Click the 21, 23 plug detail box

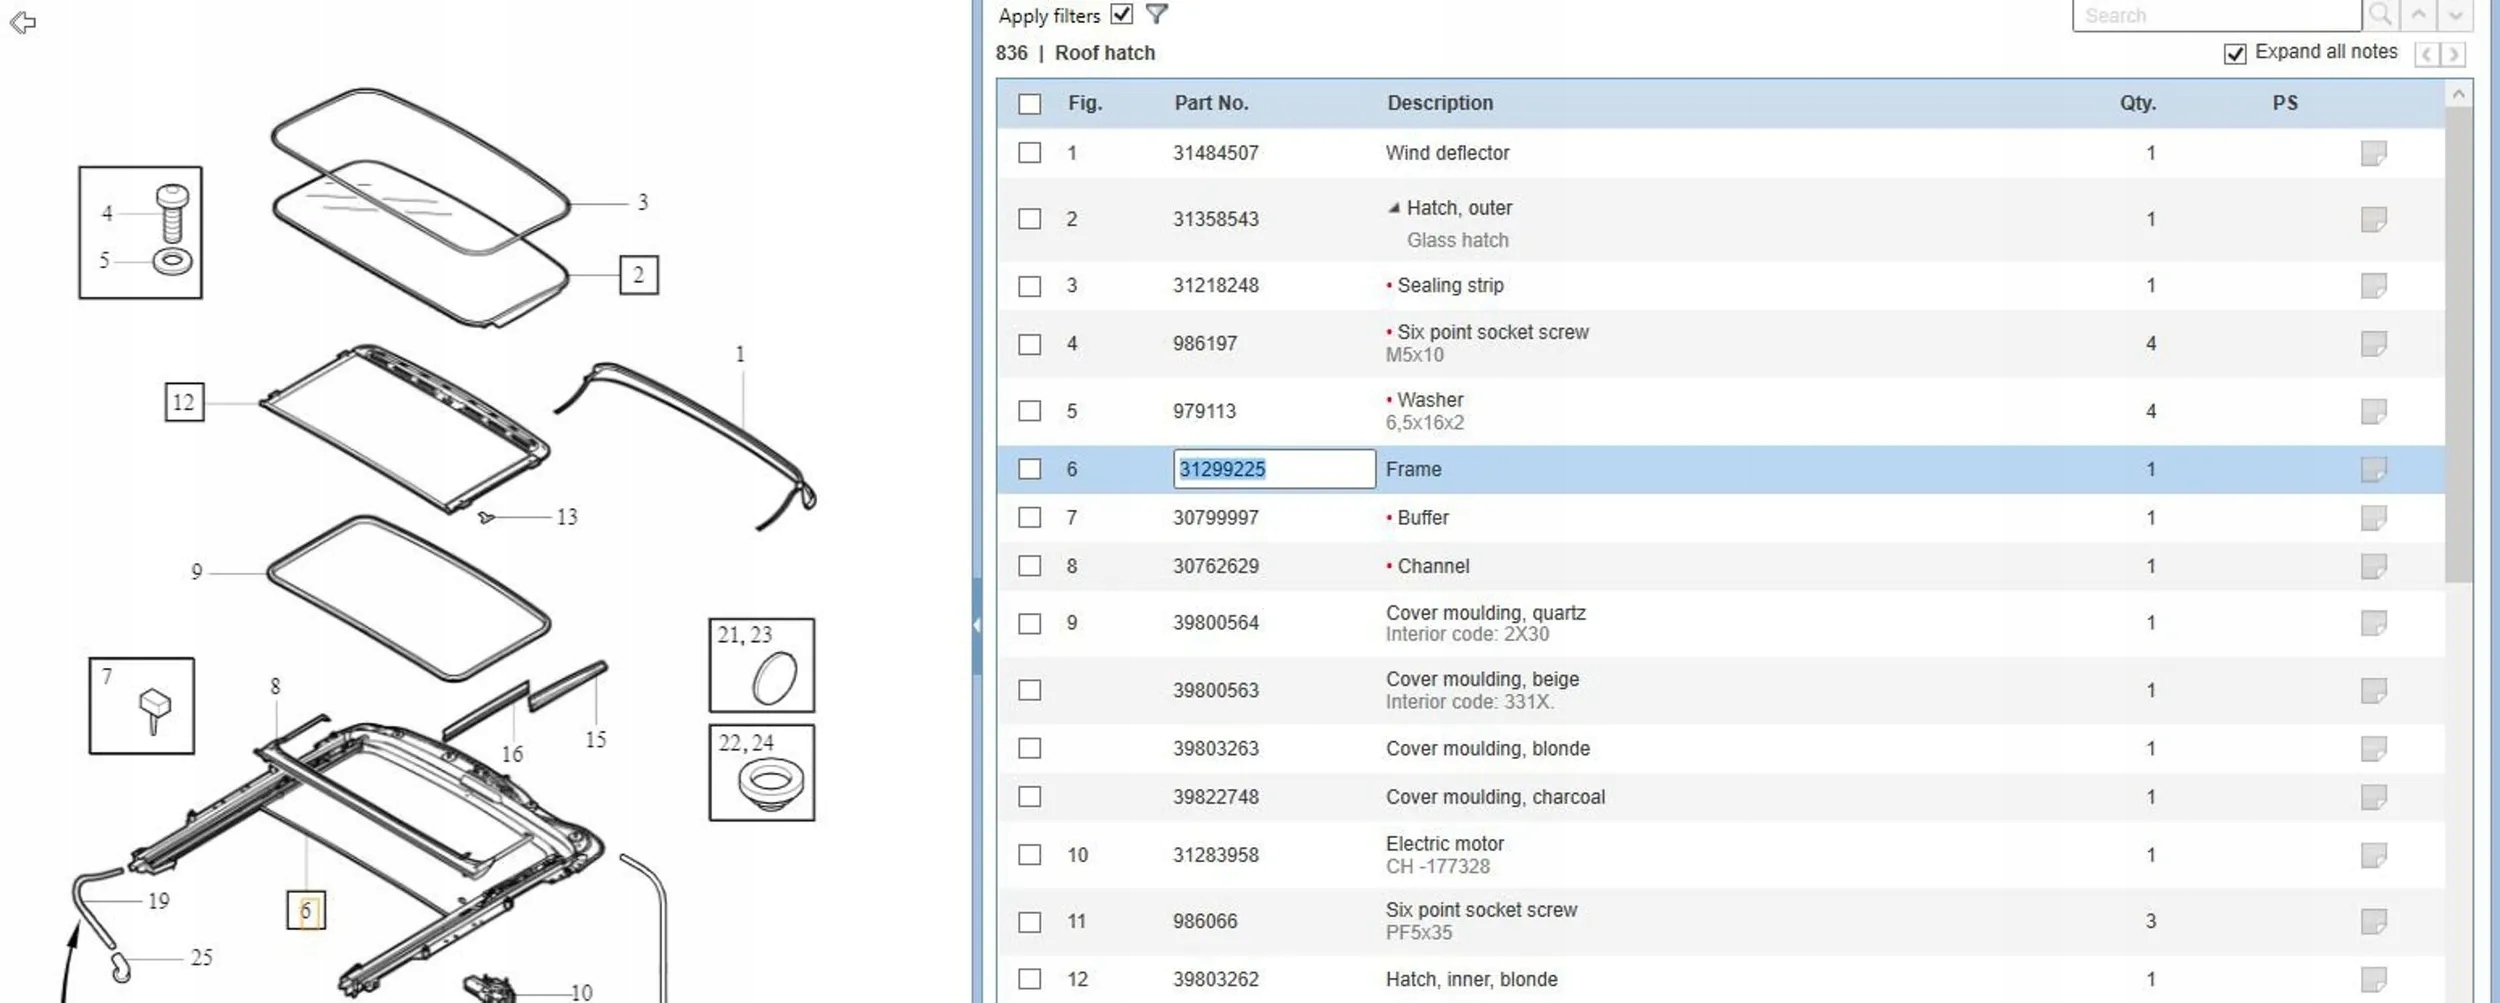tap(762, 665)
